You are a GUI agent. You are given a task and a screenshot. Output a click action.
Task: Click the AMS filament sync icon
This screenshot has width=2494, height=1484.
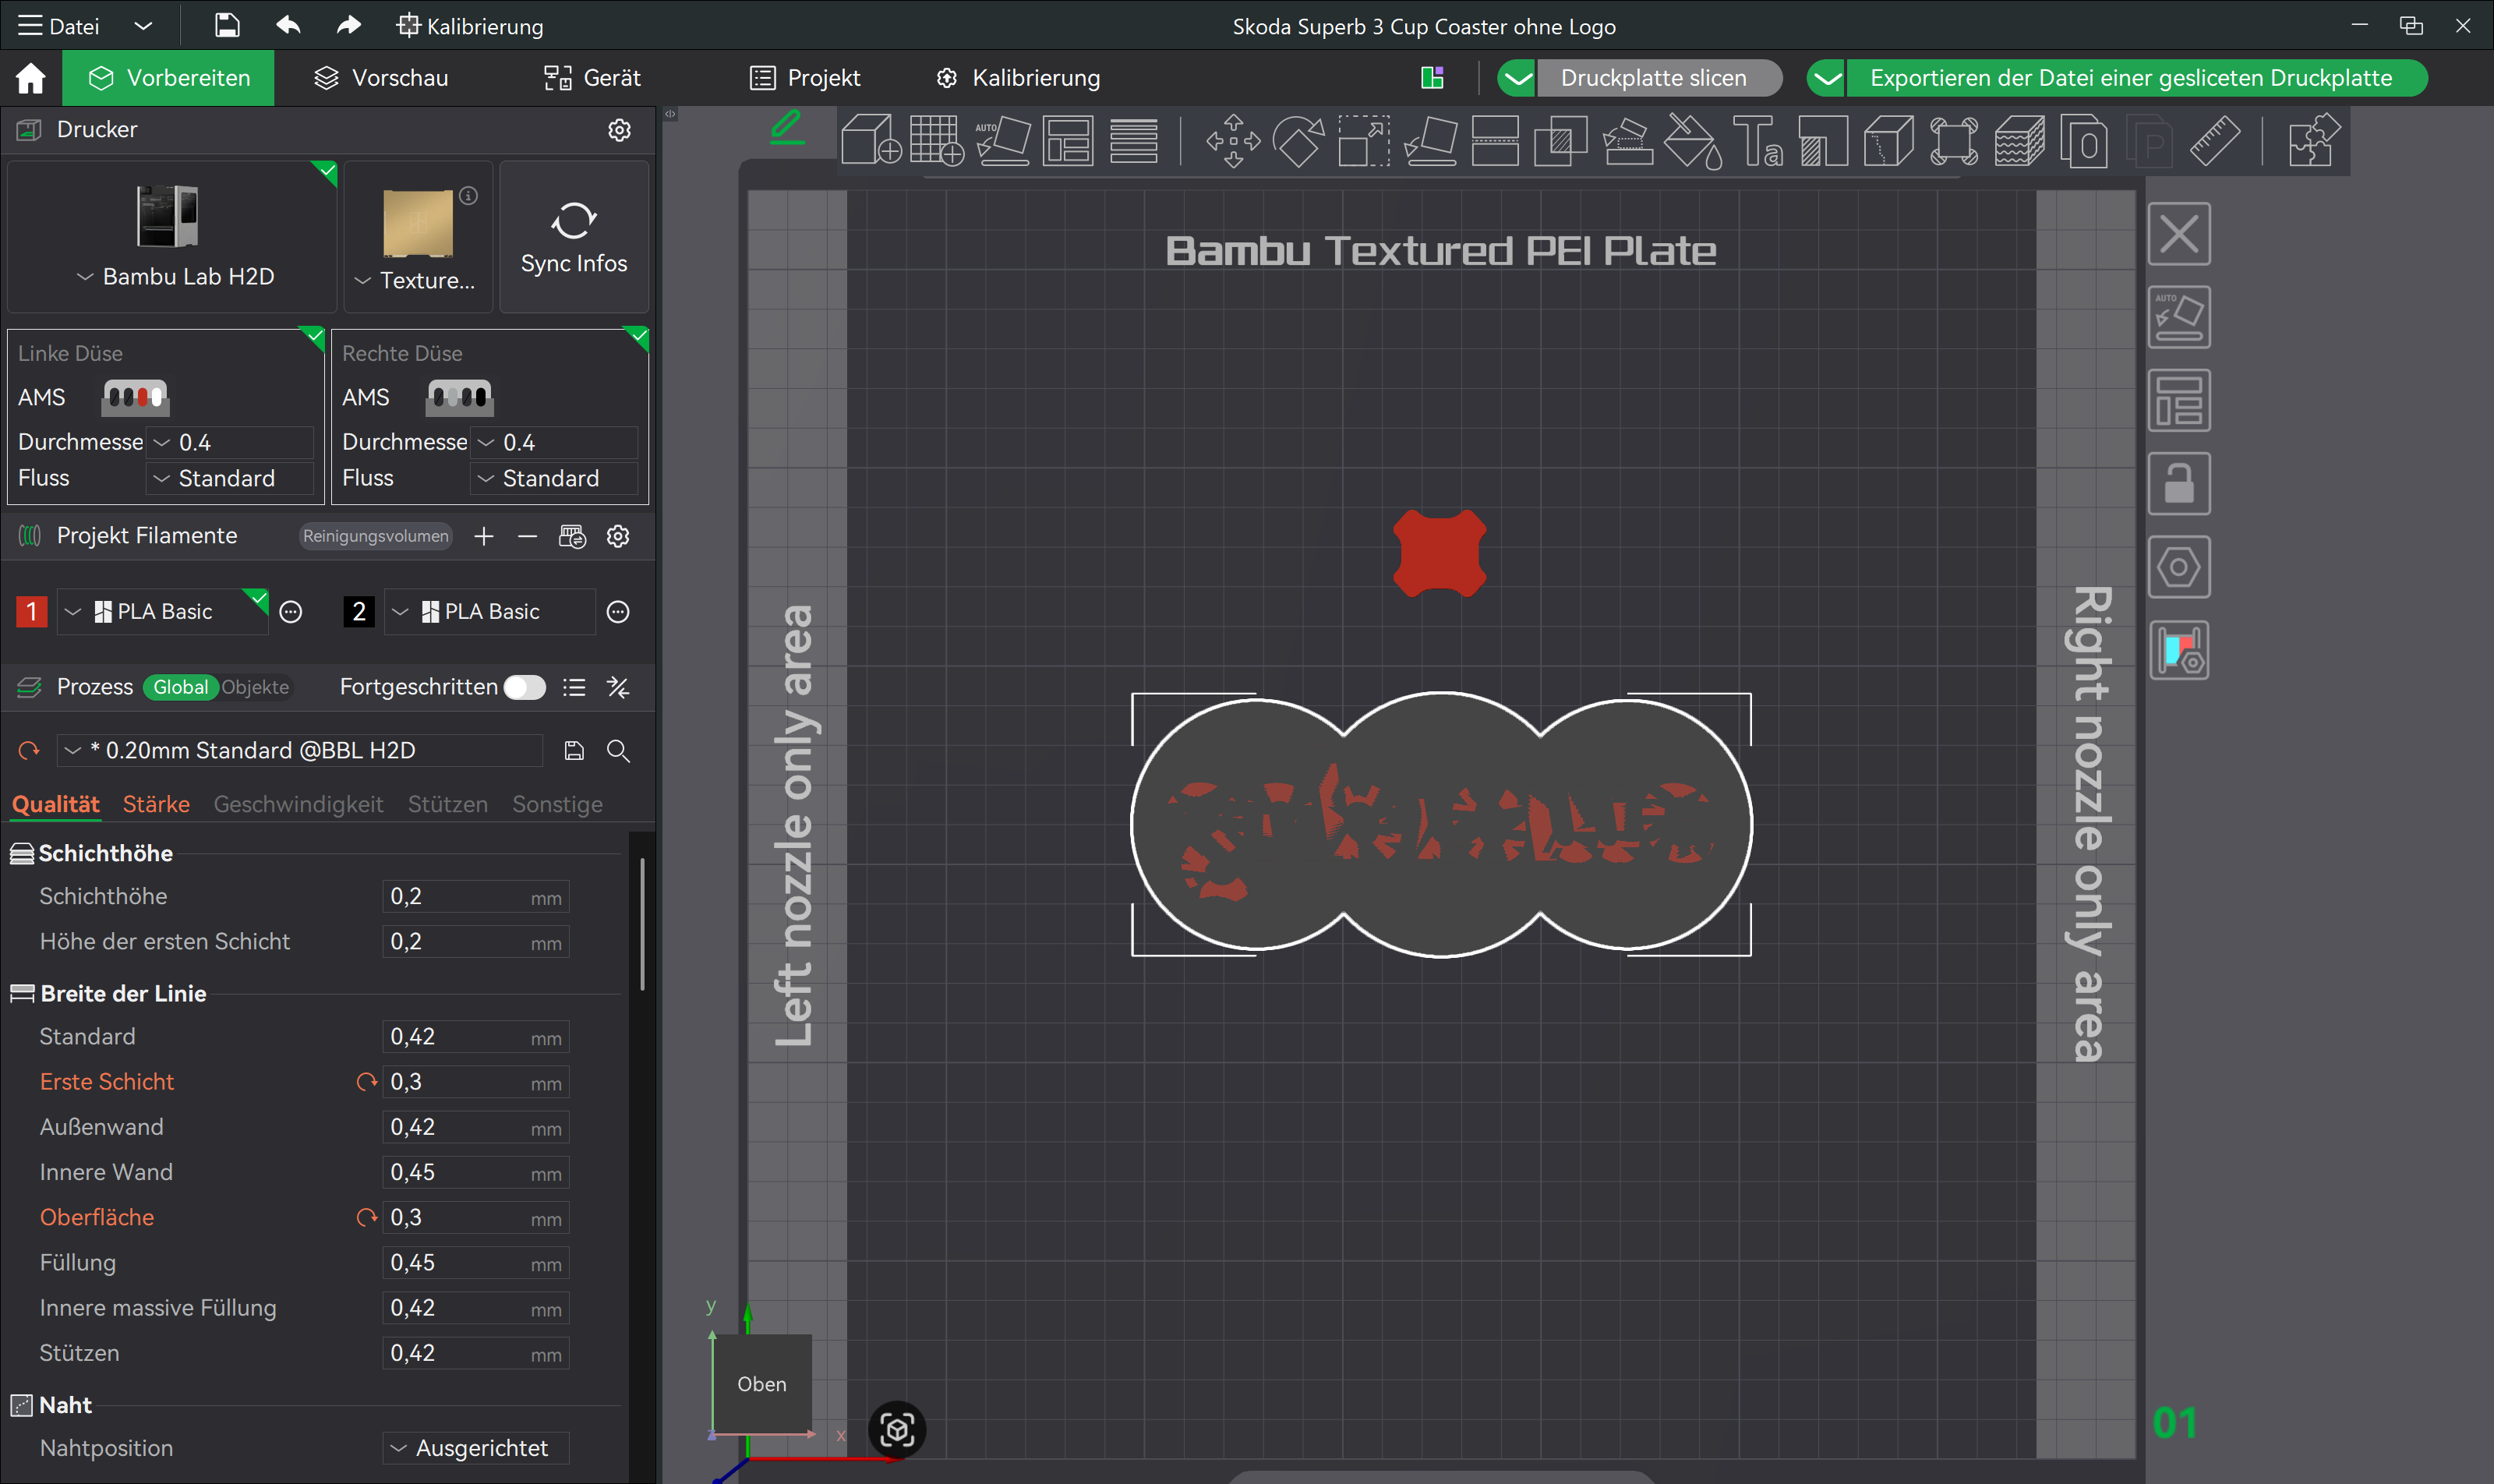(572, 536)
